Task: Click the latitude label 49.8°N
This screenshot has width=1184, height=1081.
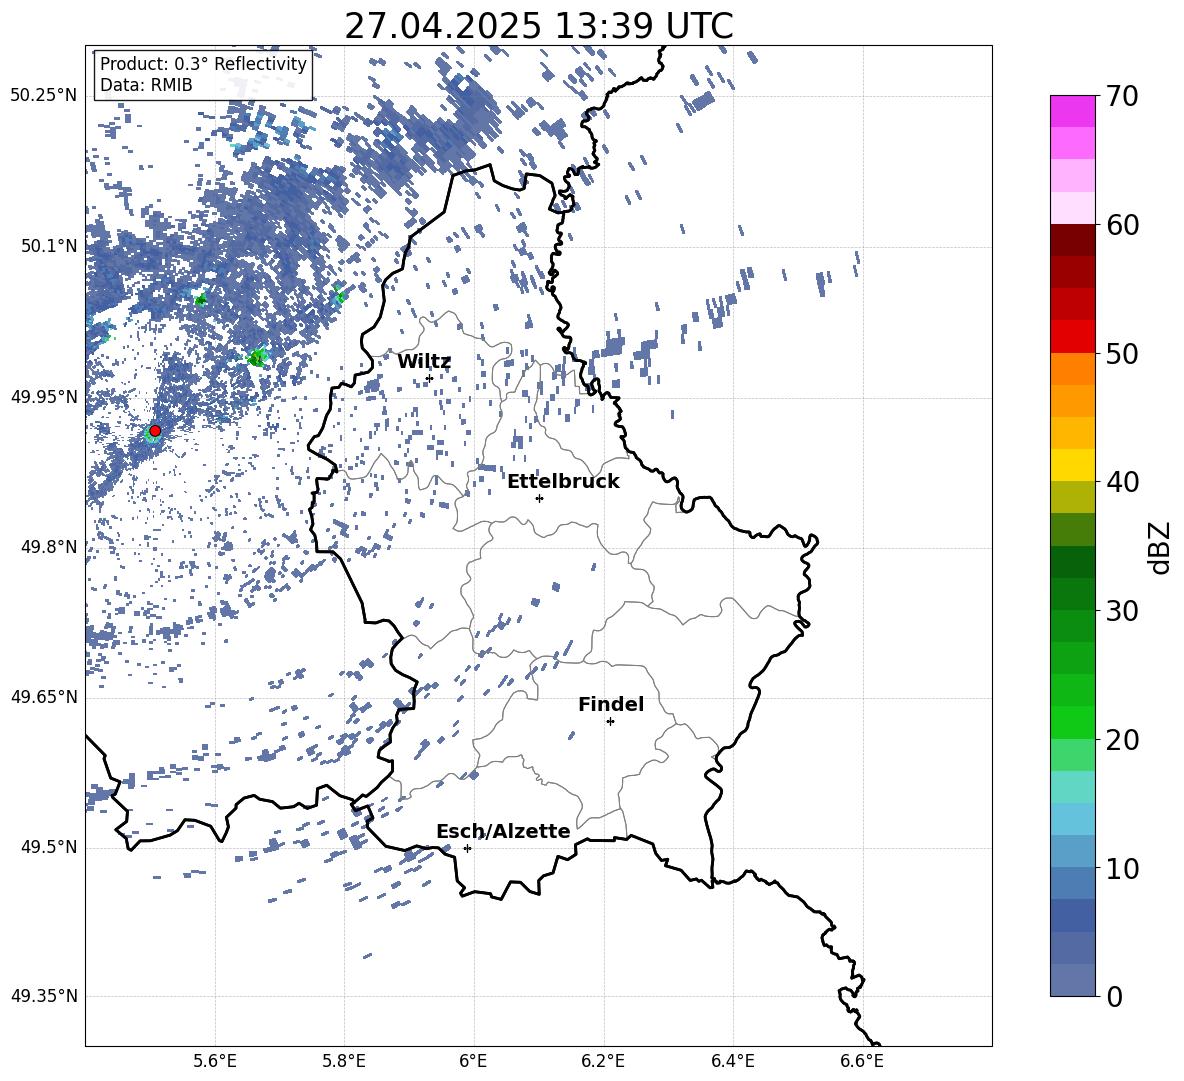Action: tap(49, 547)
